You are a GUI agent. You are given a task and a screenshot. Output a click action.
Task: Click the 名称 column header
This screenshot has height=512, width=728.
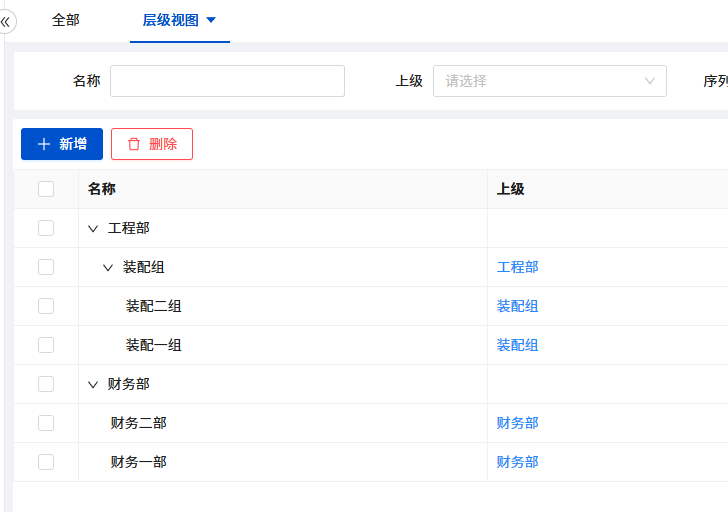(102, 189)
